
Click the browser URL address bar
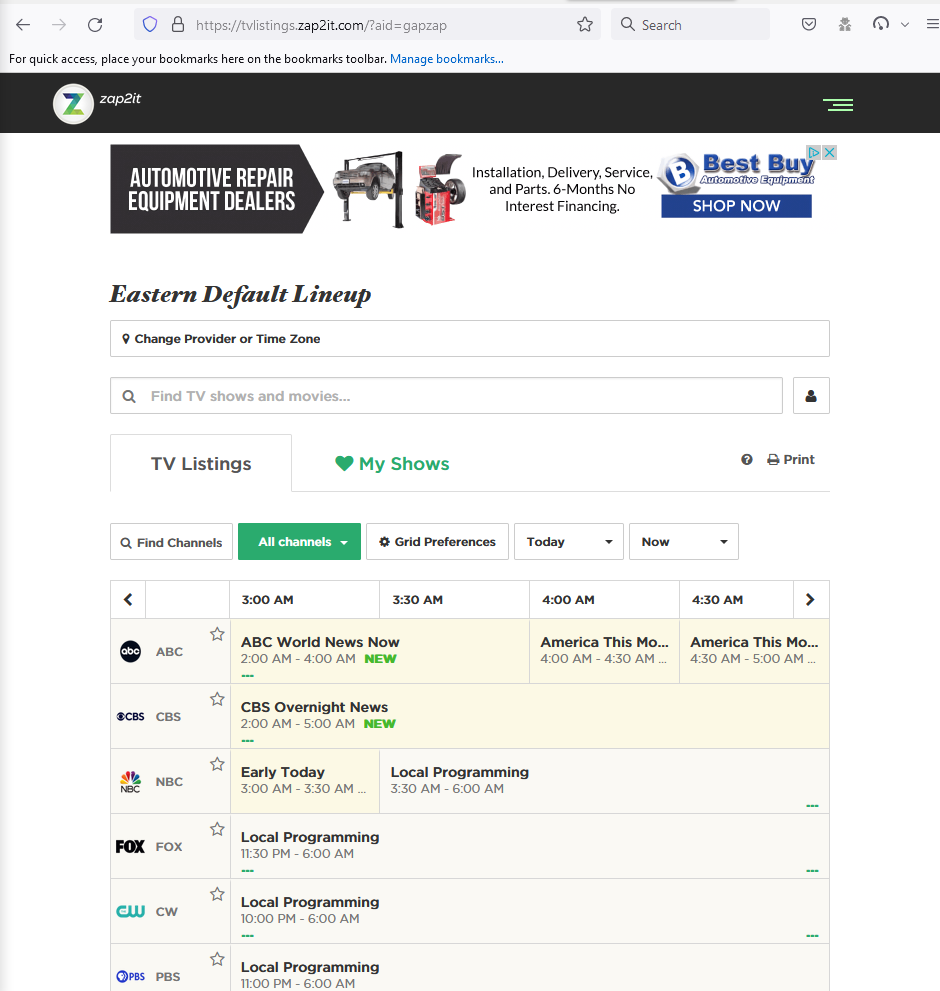tap(367, 25)
